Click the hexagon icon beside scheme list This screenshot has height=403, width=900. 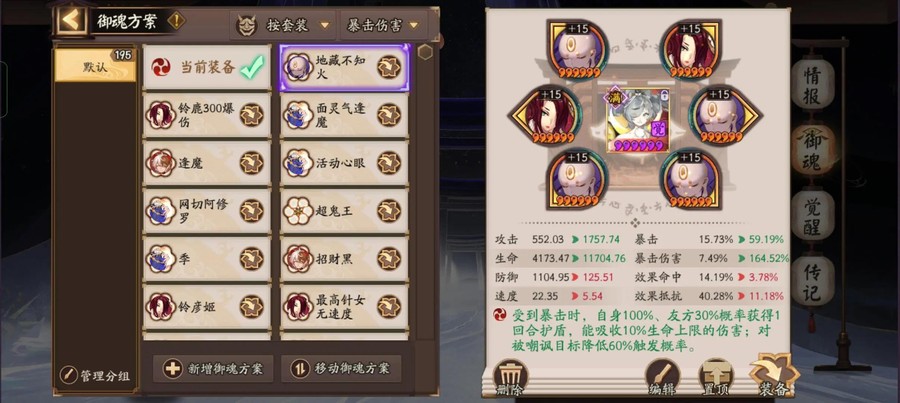click(425, 52)
